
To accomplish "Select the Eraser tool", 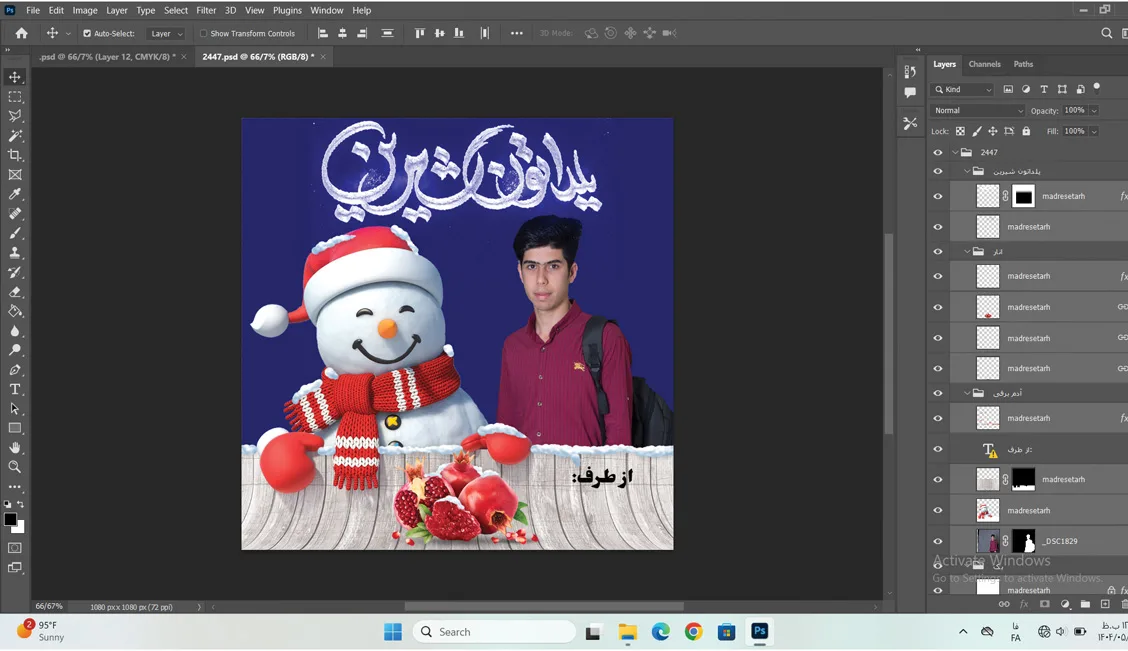I will (x=14, y=292).
